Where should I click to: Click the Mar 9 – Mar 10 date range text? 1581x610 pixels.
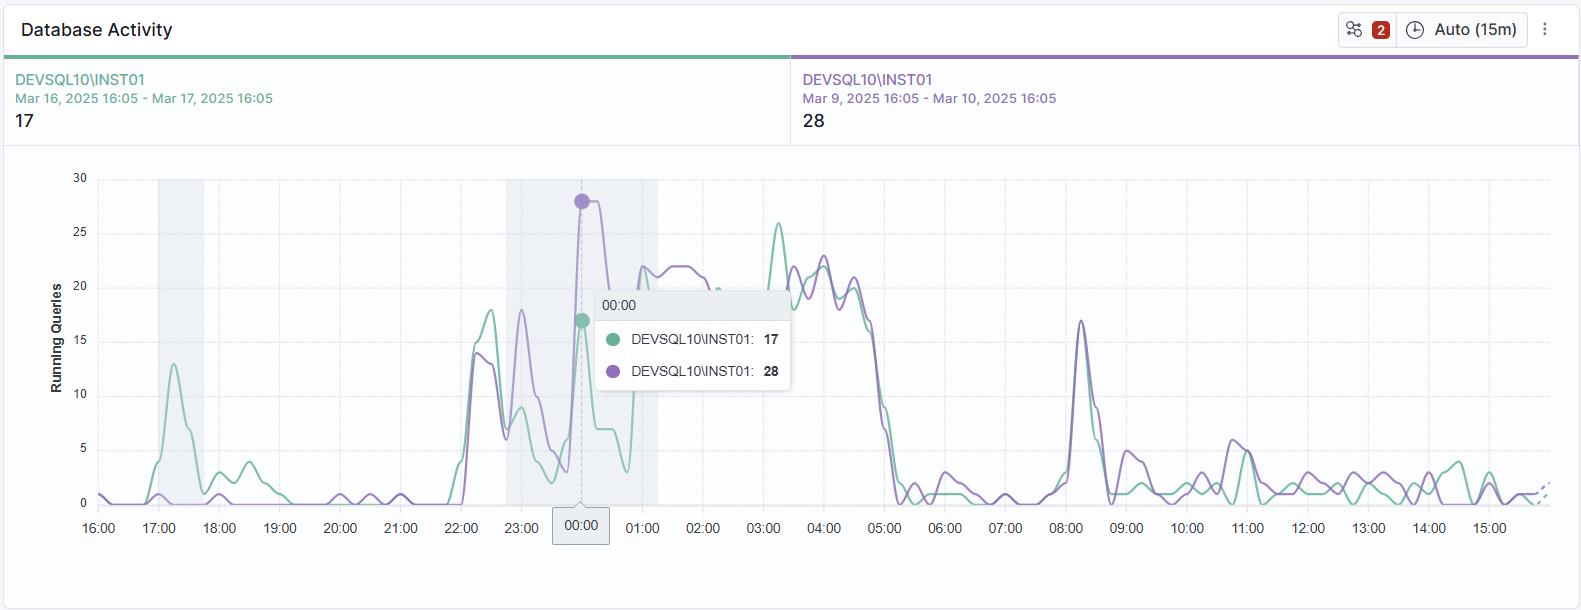(x=929, y=98)
